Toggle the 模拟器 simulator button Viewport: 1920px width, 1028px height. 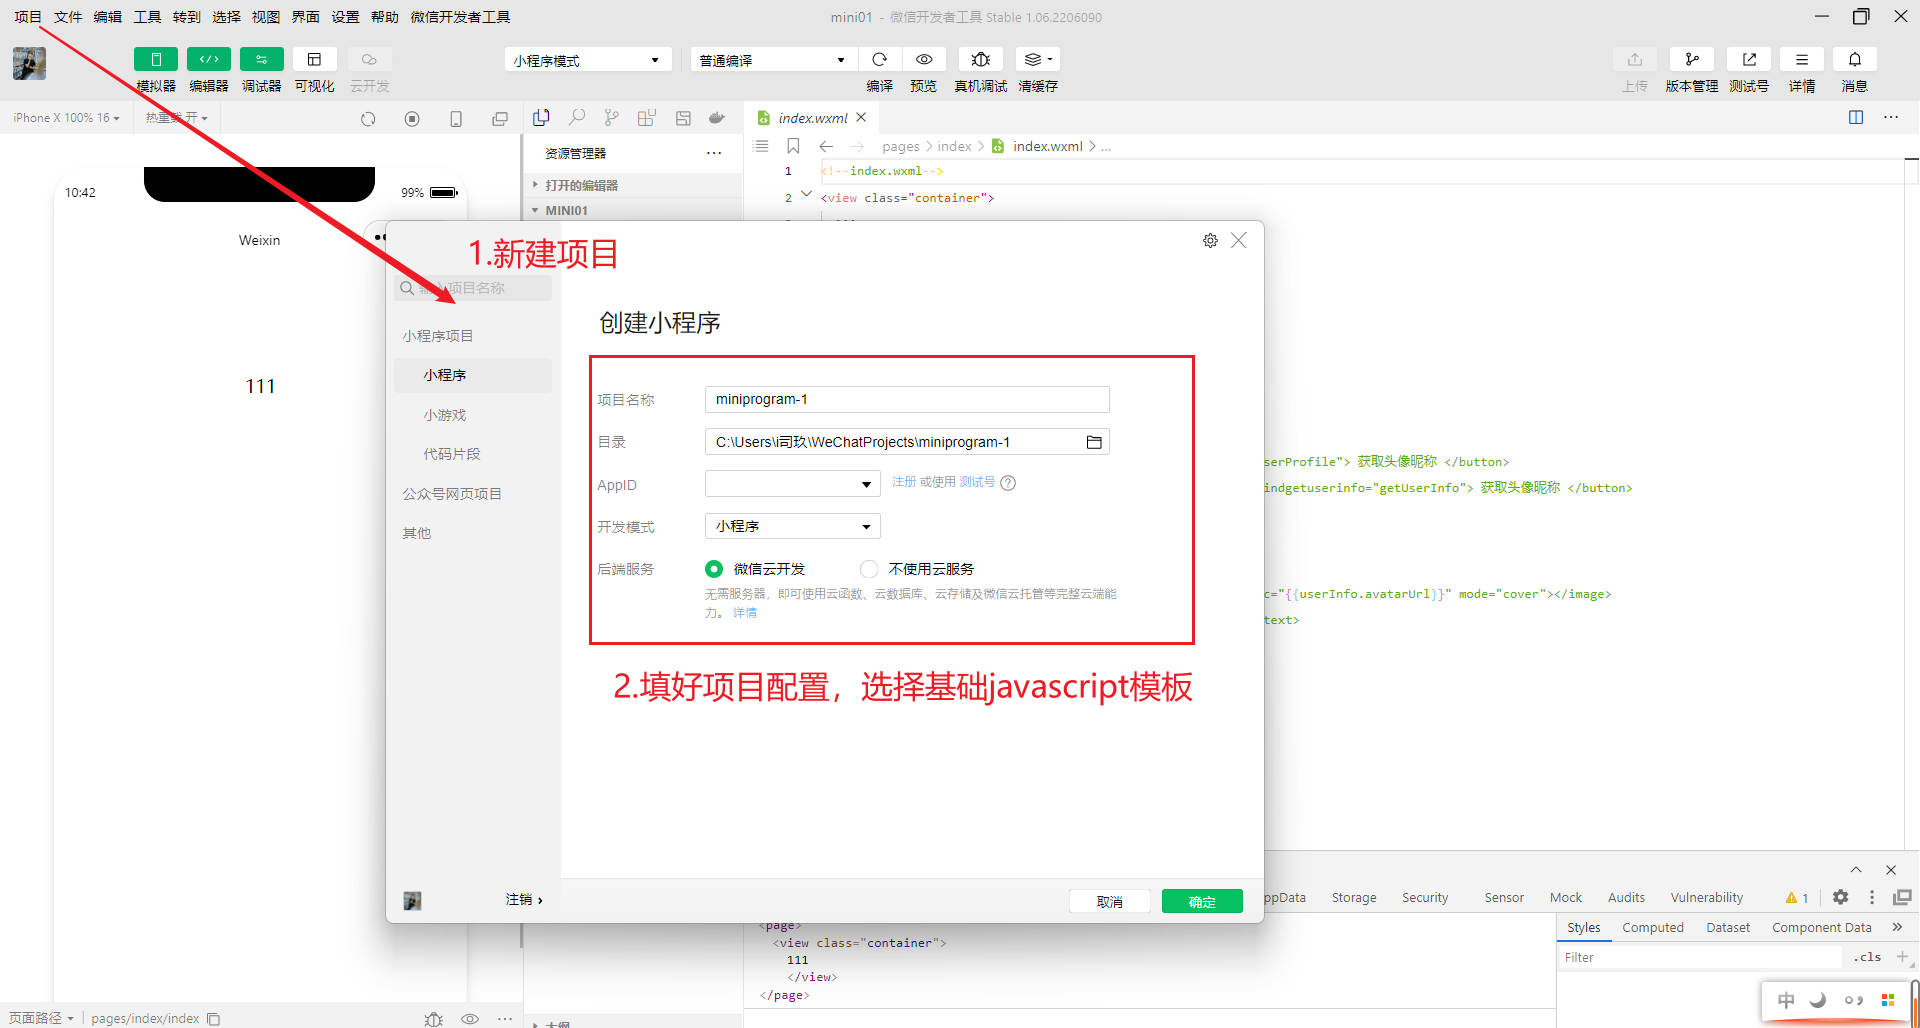(x=156, y=60)
